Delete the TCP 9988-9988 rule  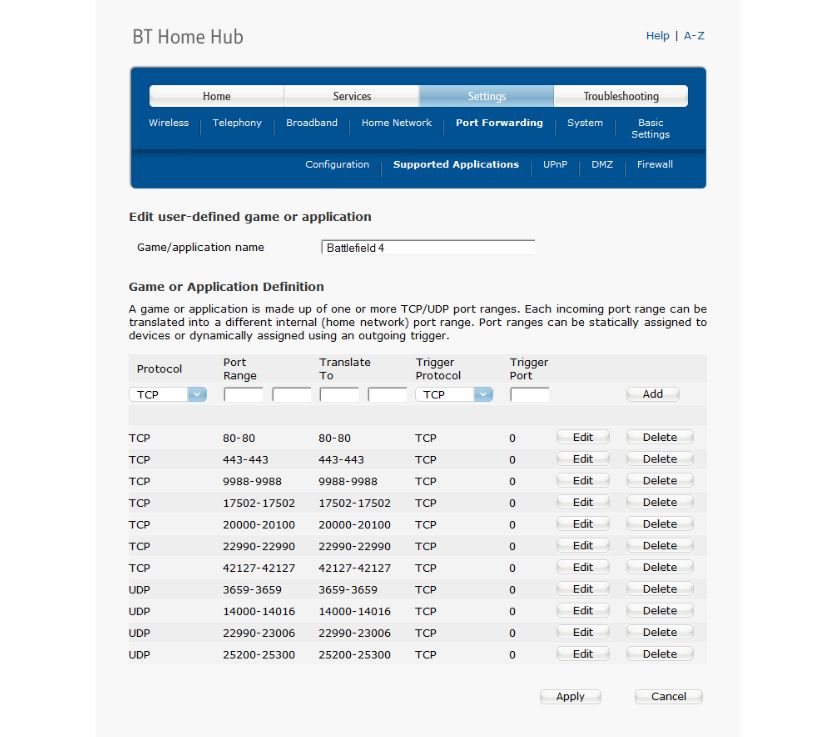pos(660,481)
